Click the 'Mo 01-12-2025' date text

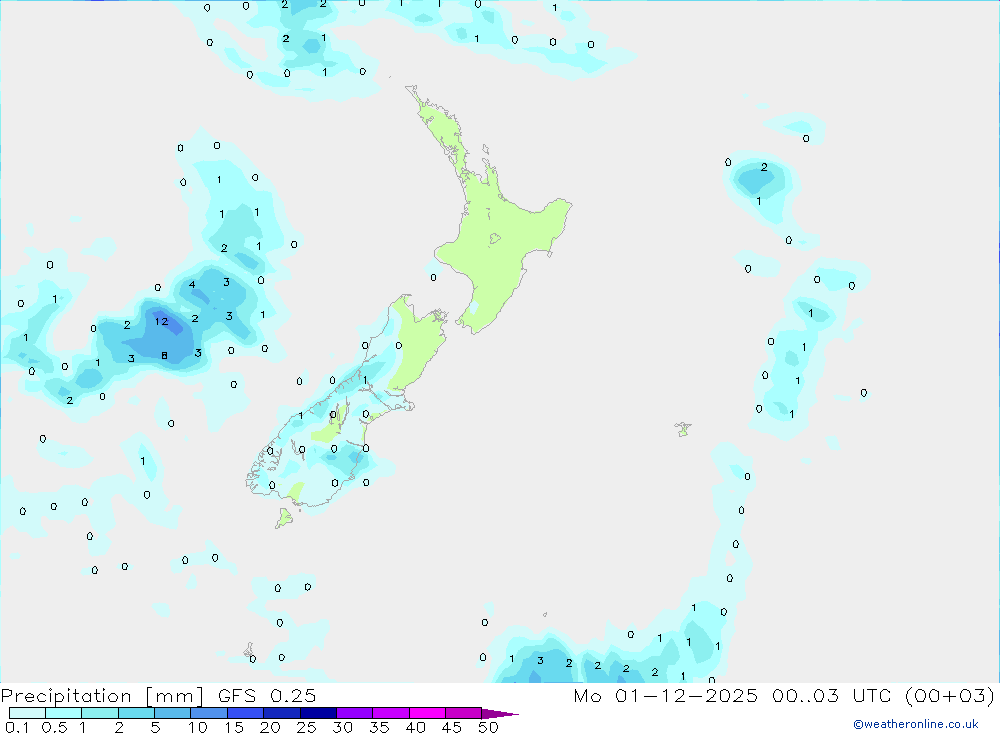[x=666, y=695]
